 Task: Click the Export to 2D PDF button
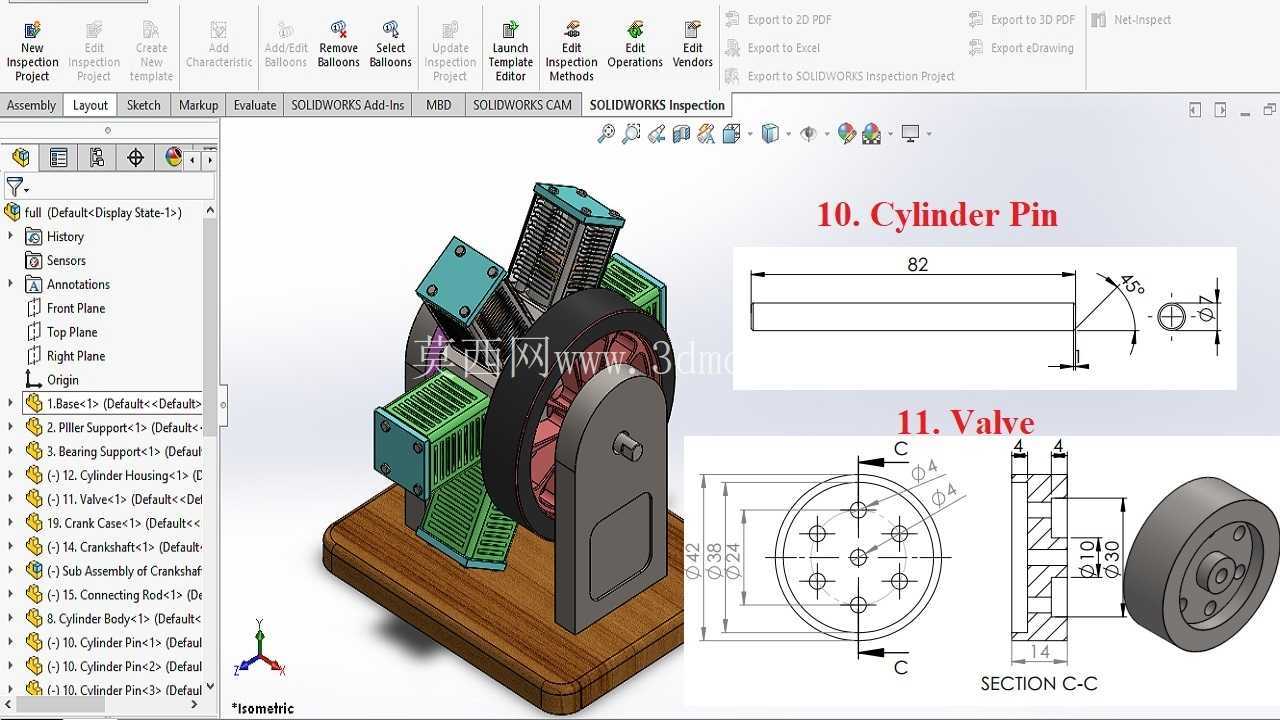(778, 19)
